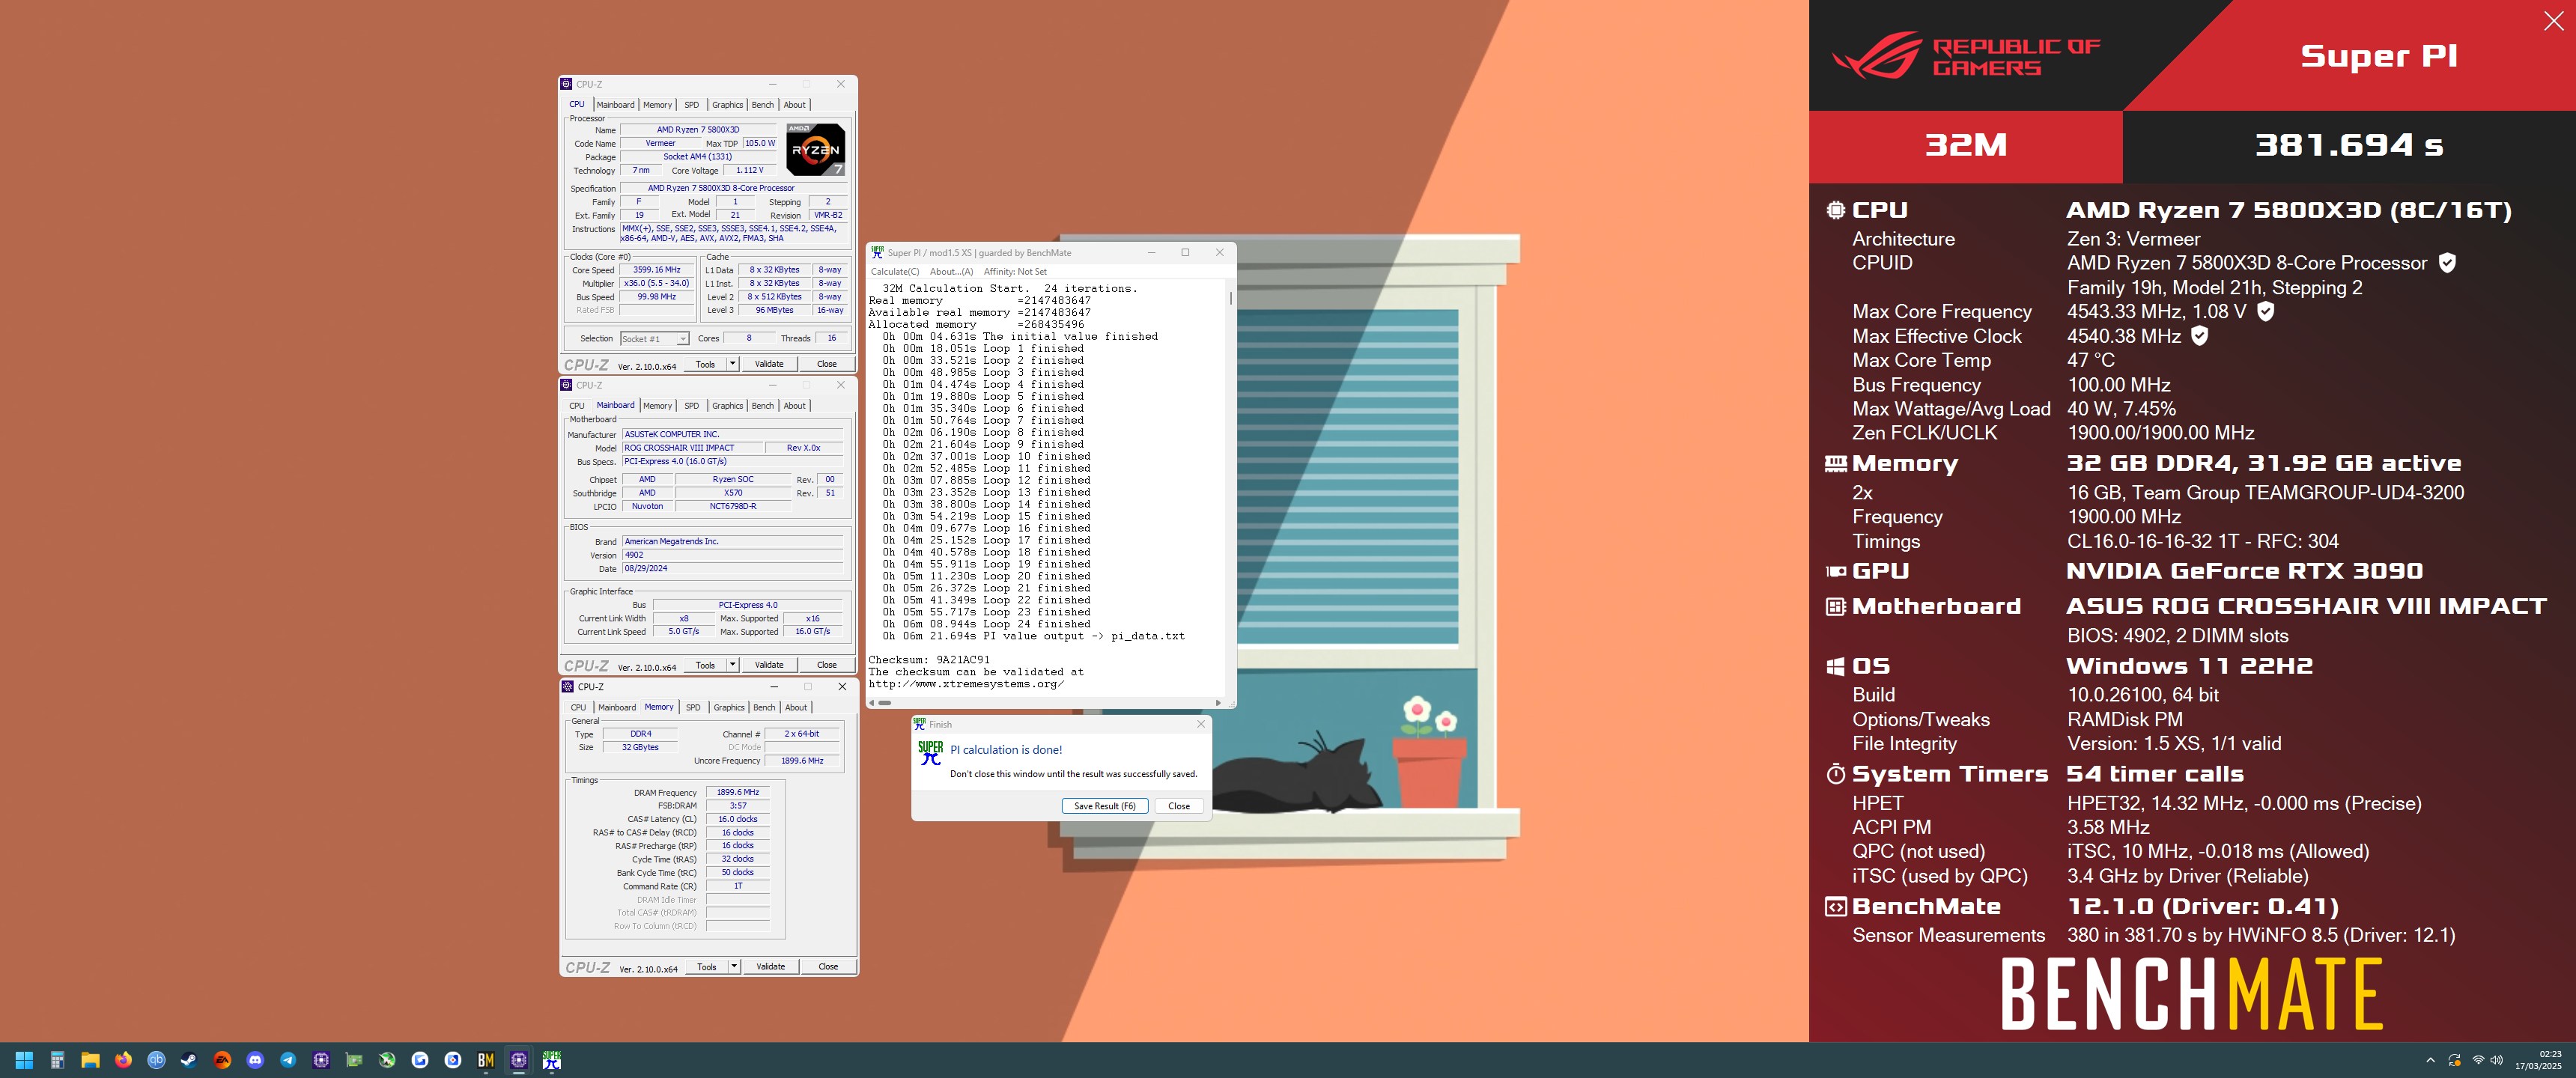Open the Selection Socket #1 dropdown
This screenshot has height=1078, width=2576.
(x=655, y=339)
